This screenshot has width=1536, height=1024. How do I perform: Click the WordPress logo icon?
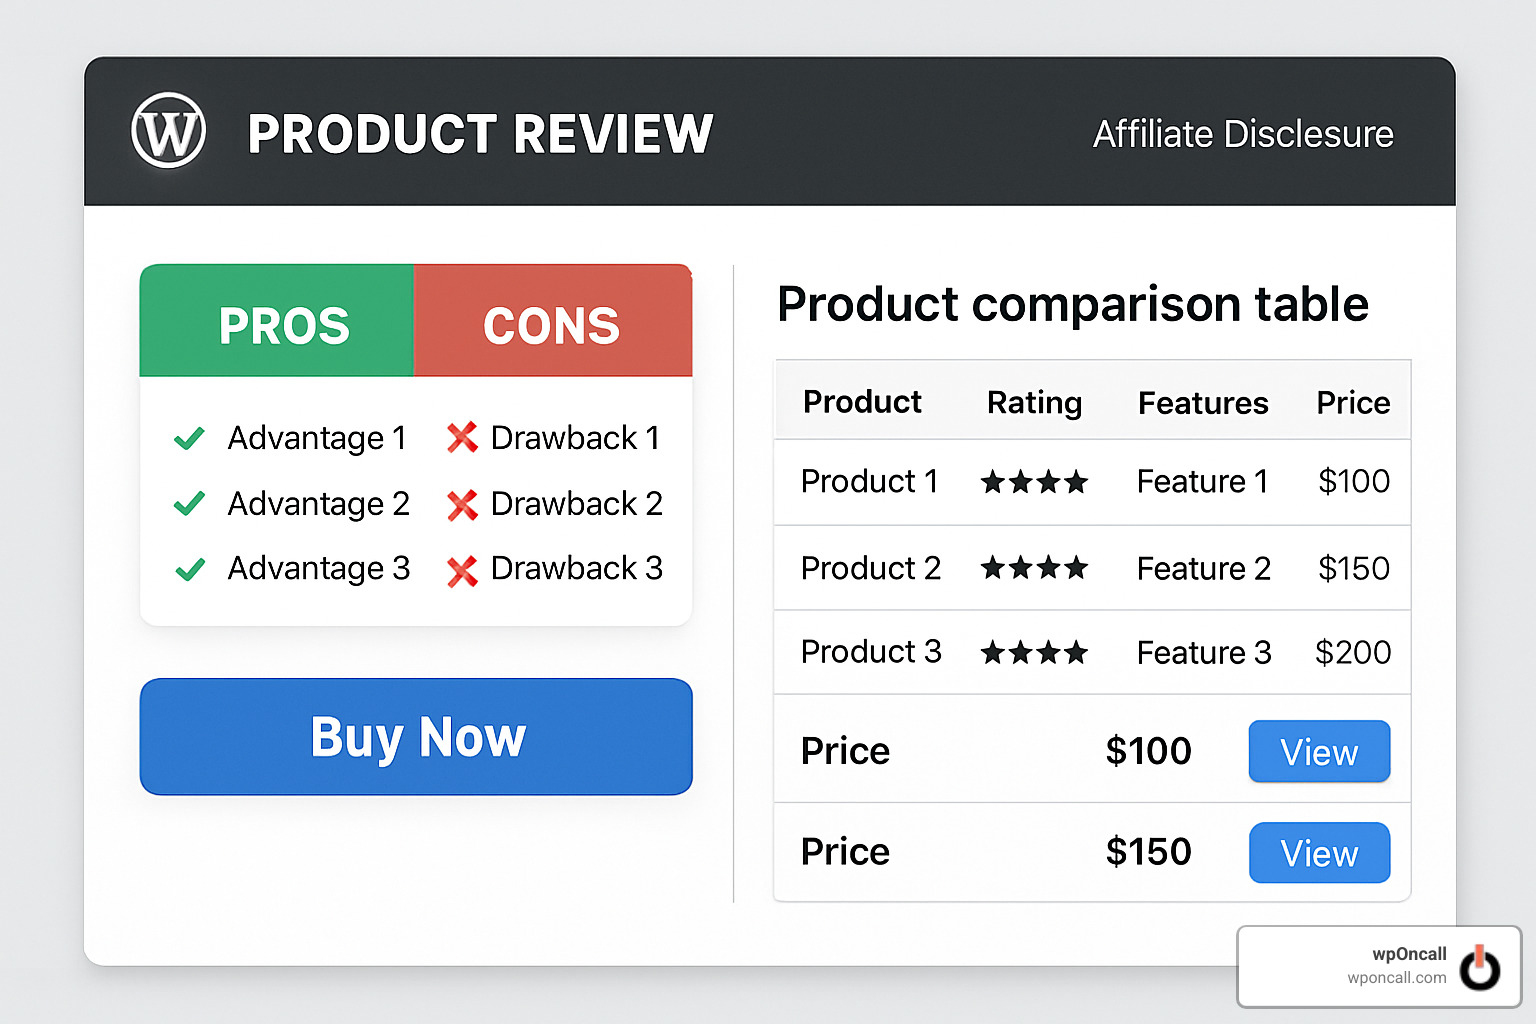168,131
